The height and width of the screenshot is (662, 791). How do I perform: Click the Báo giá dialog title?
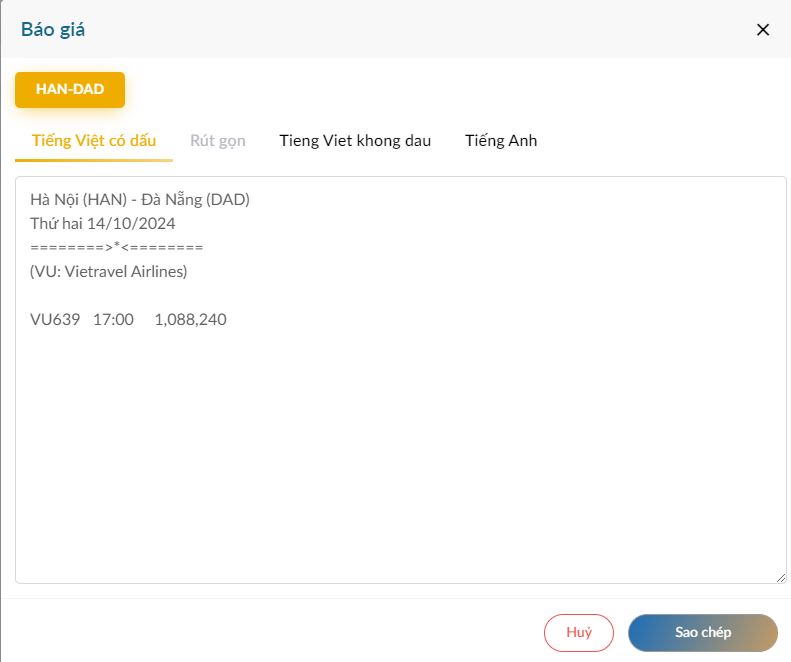[53, 29]
